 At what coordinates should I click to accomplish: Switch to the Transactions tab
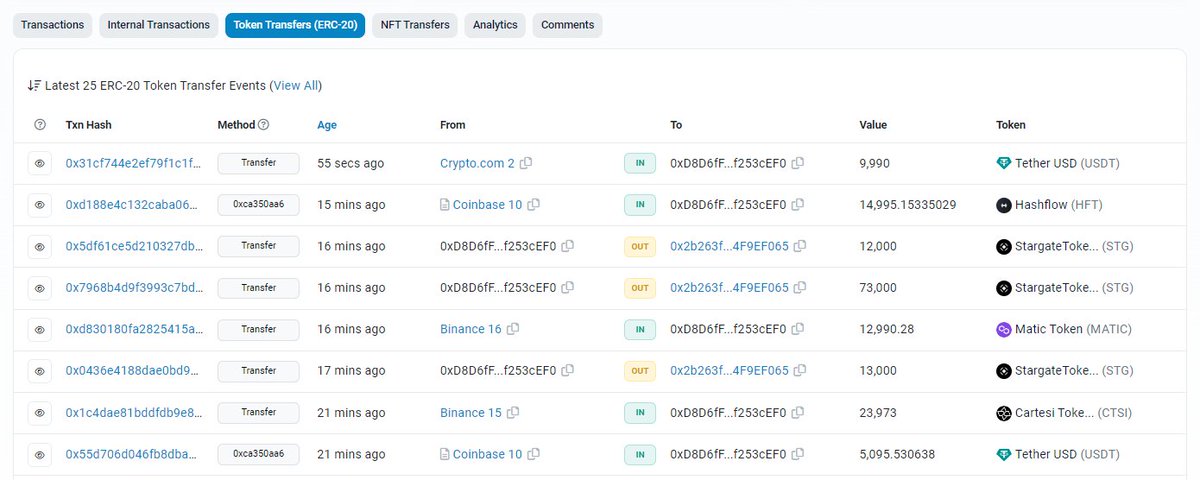52,25
